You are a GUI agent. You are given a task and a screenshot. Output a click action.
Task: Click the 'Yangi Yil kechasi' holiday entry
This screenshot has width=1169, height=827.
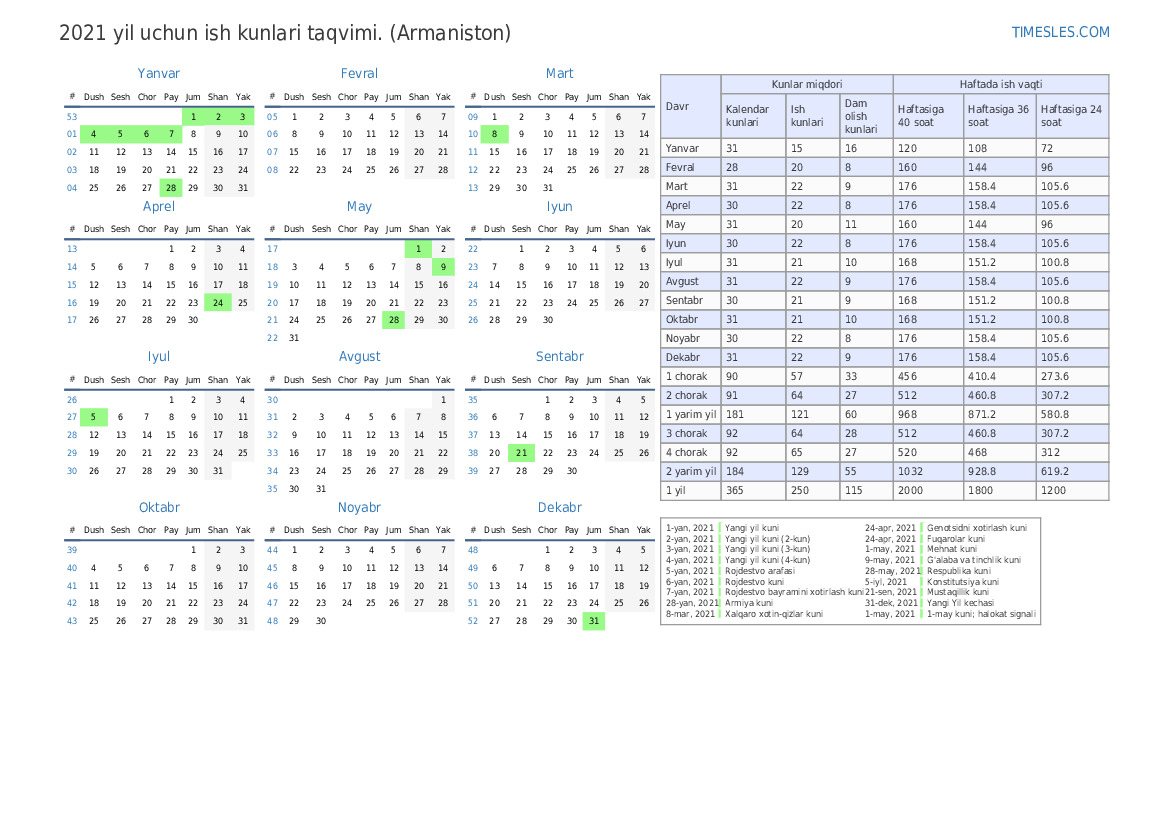[x=960, y=603]
